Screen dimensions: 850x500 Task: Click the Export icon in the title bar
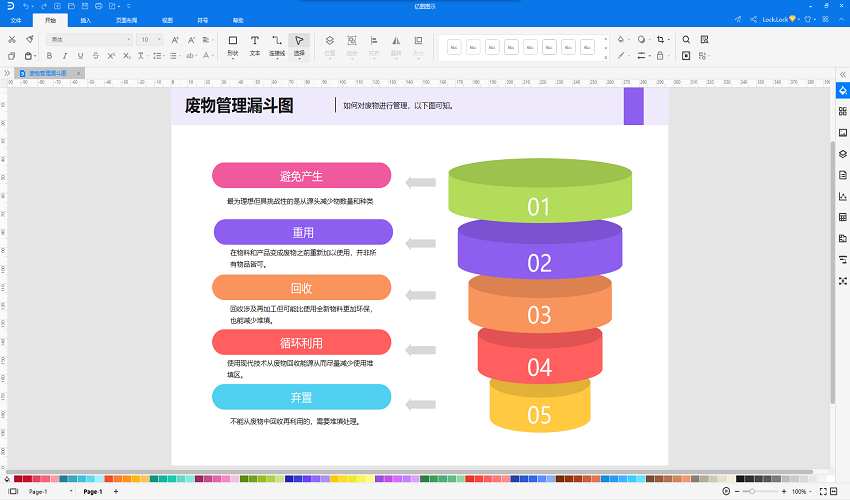pos(113,6)
